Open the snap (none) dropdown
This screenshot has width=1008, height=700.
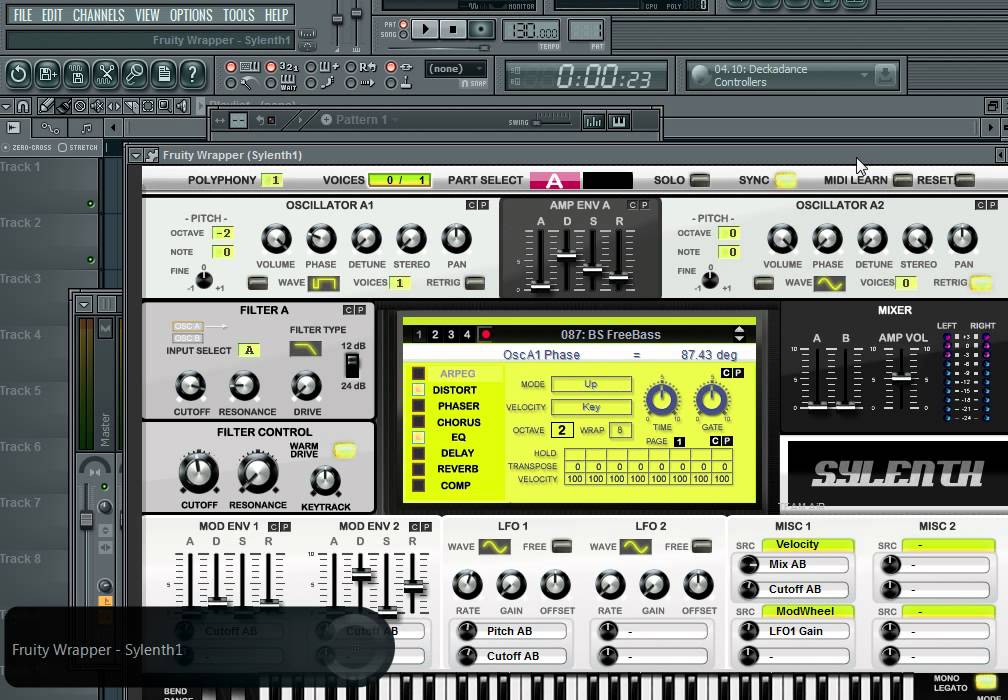(456, 69)
